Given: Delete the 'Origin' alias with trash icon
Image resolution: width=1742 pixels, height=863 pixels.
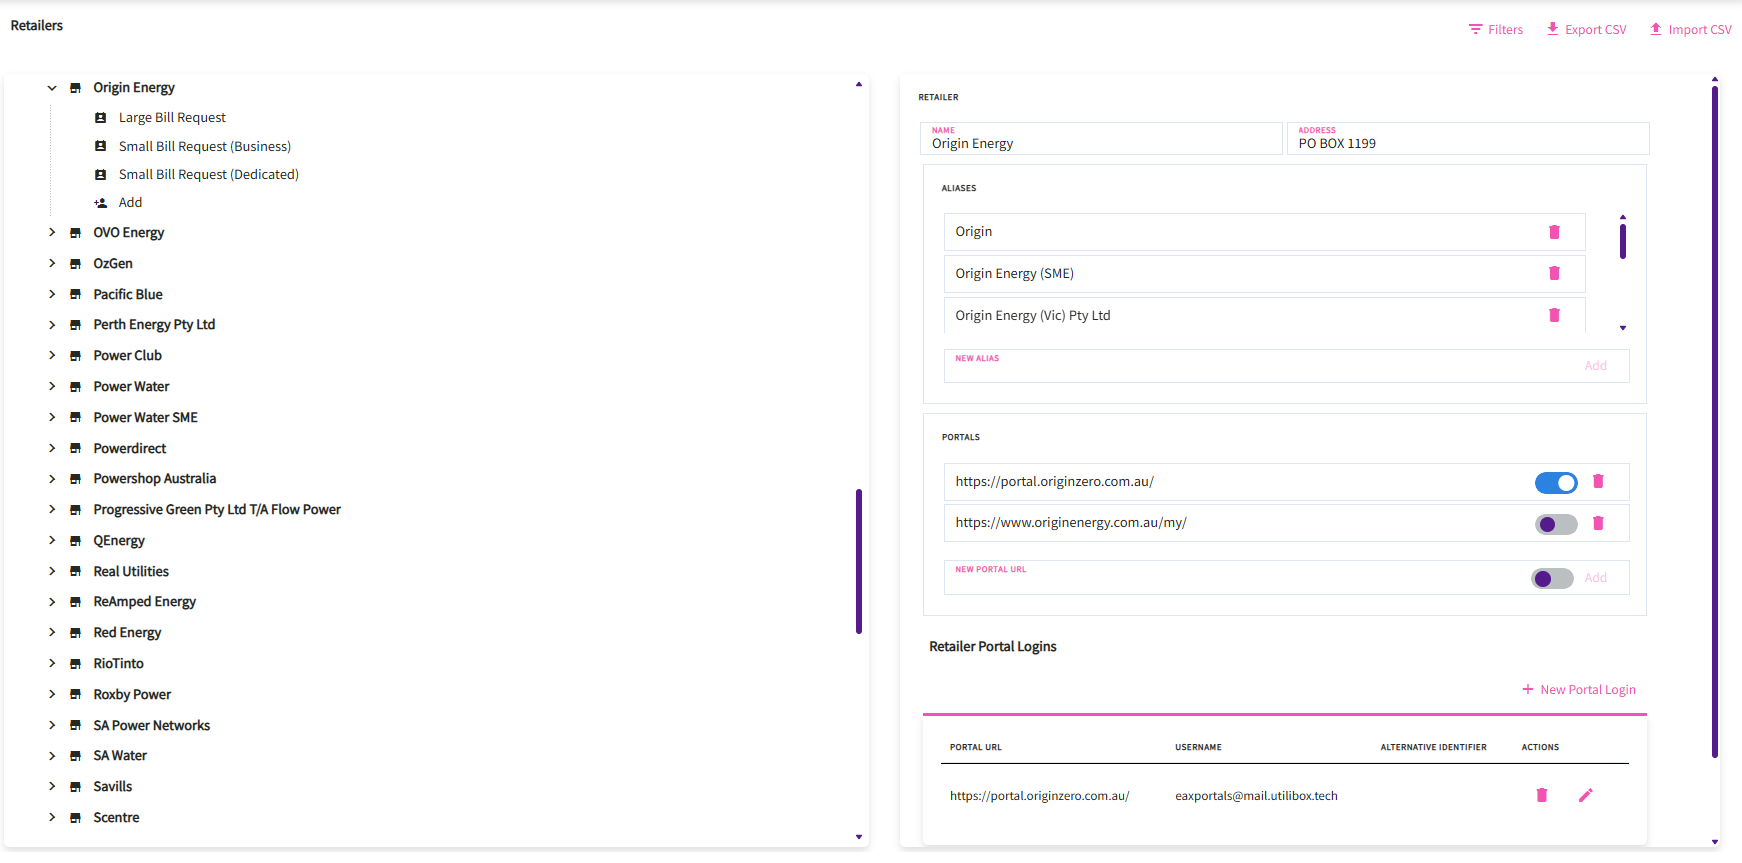Looking at the screenshot, I should (x=1554, y=232).
